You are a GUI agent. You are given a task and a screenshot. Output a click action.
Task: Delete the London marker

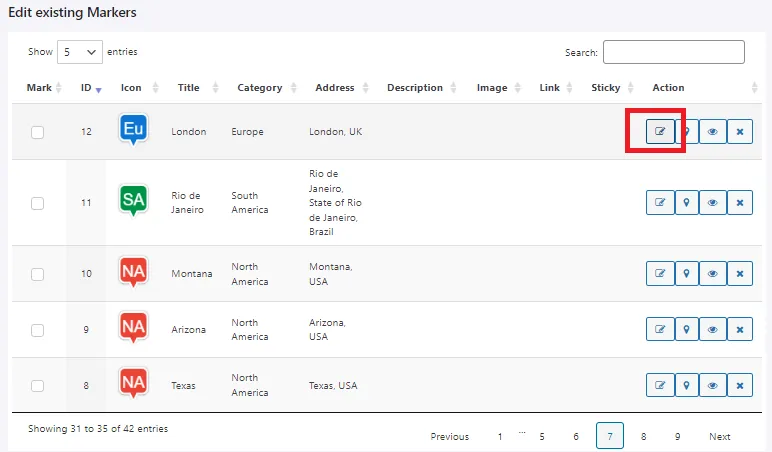(740, 131)
